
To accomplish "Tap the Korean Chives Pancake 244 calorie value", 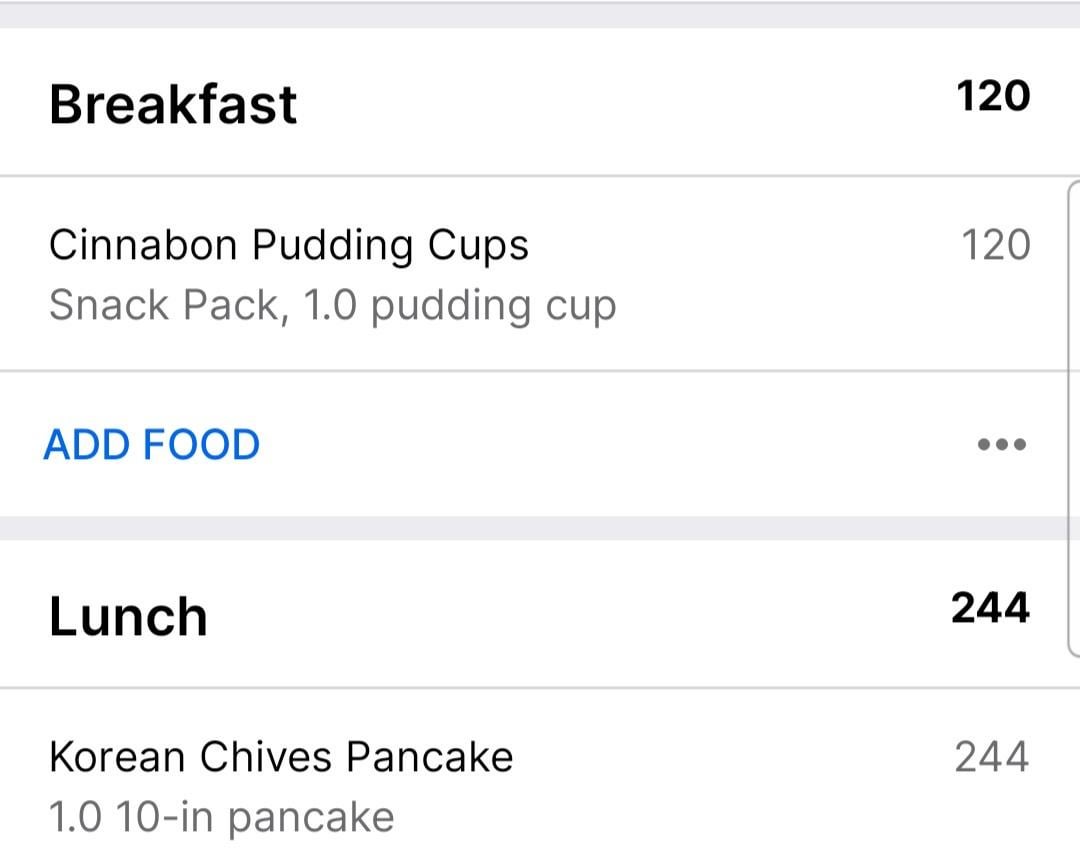I will click(x=991, y=757).
